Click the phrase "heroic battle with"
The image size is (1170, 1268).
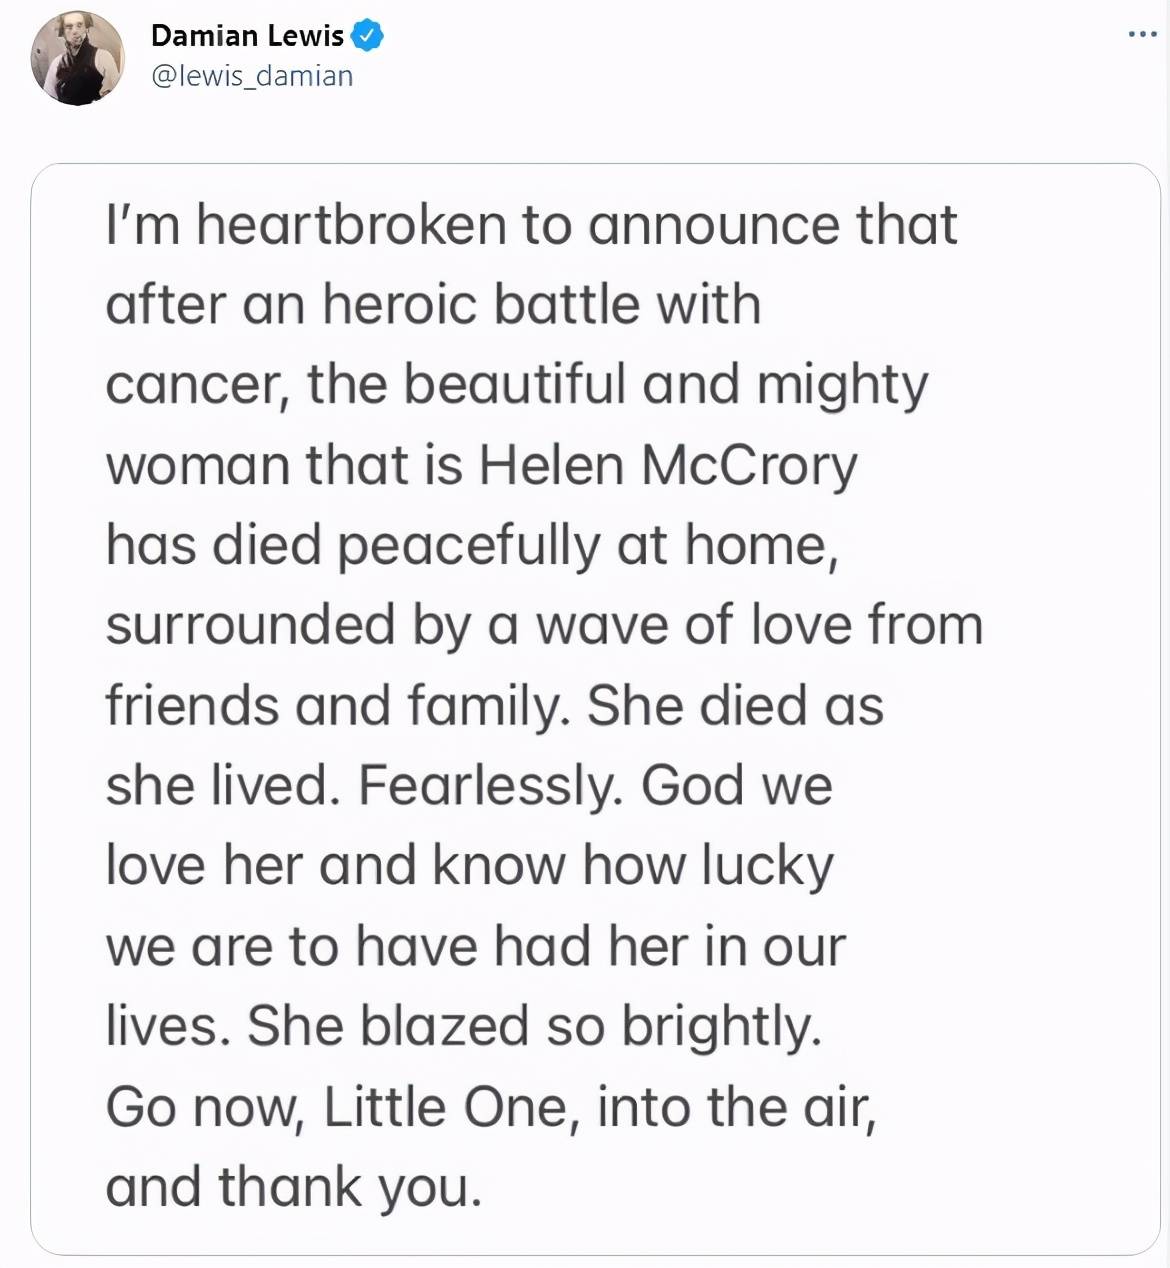point(541,304)
